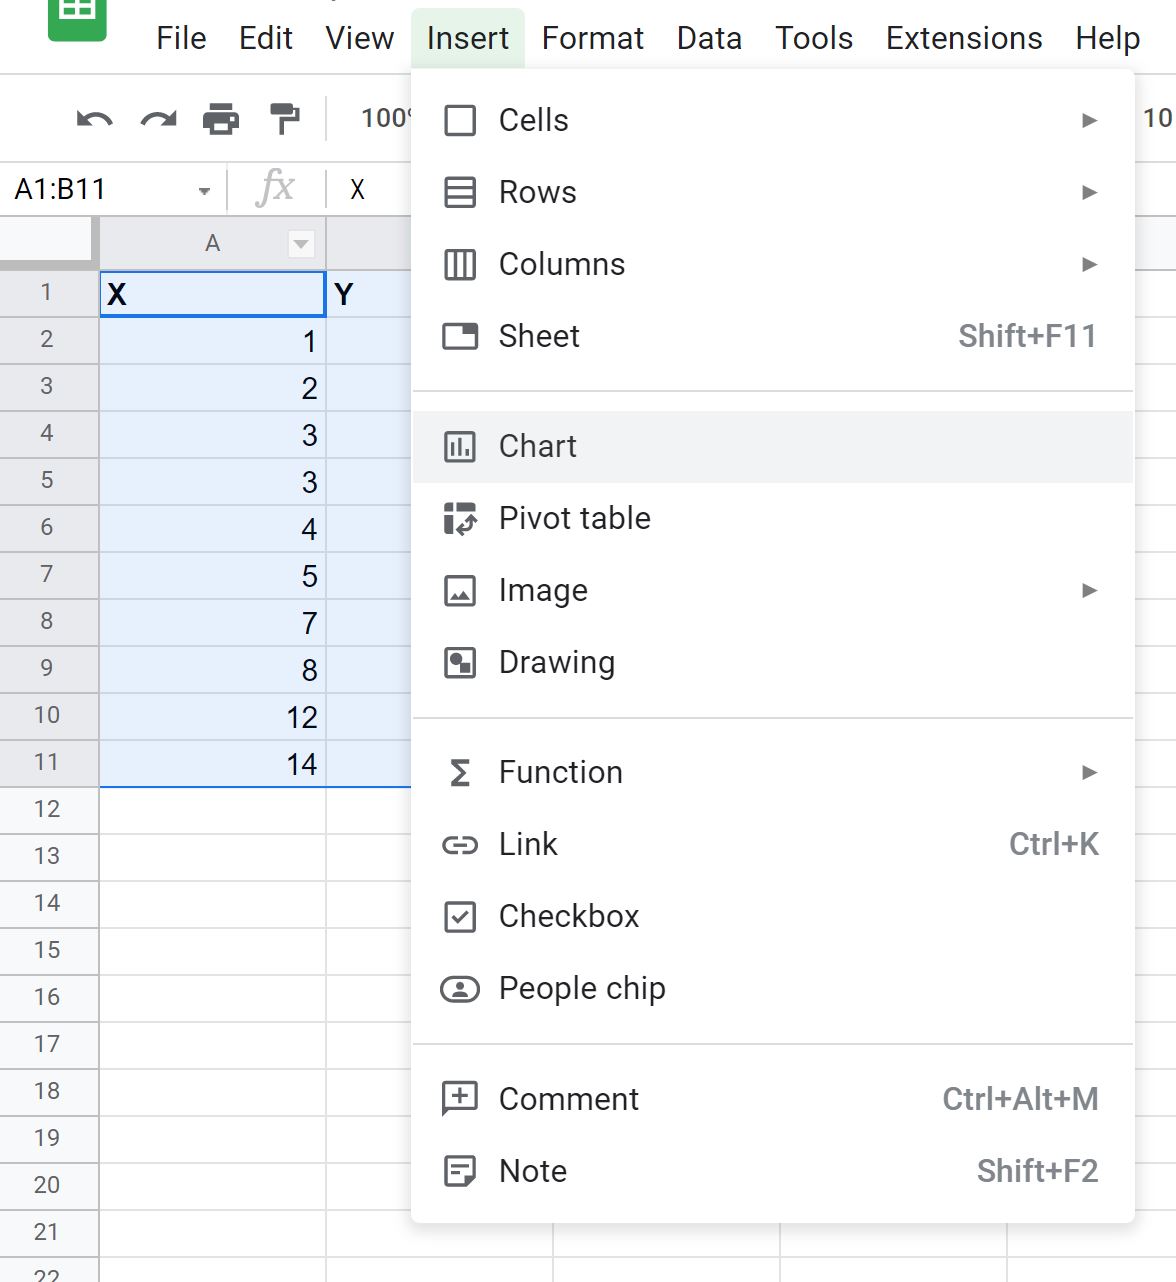Open the column A dropdown arrow
Viewport: 1176px width, 1282px height.
tap(301, 244)
